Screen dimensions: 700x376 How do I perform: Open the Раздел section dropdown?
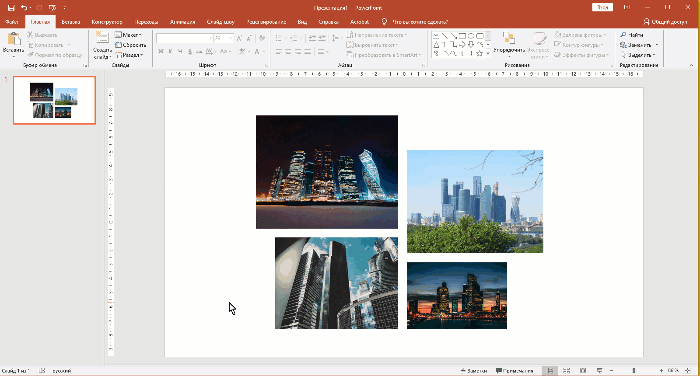click(129, 55)
